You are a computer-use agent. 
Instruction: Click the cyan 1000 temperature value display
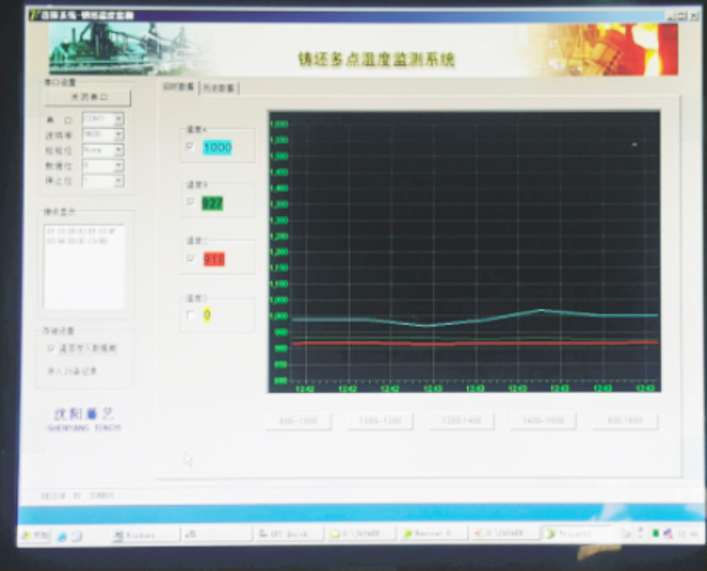click(x=217, y=147)
